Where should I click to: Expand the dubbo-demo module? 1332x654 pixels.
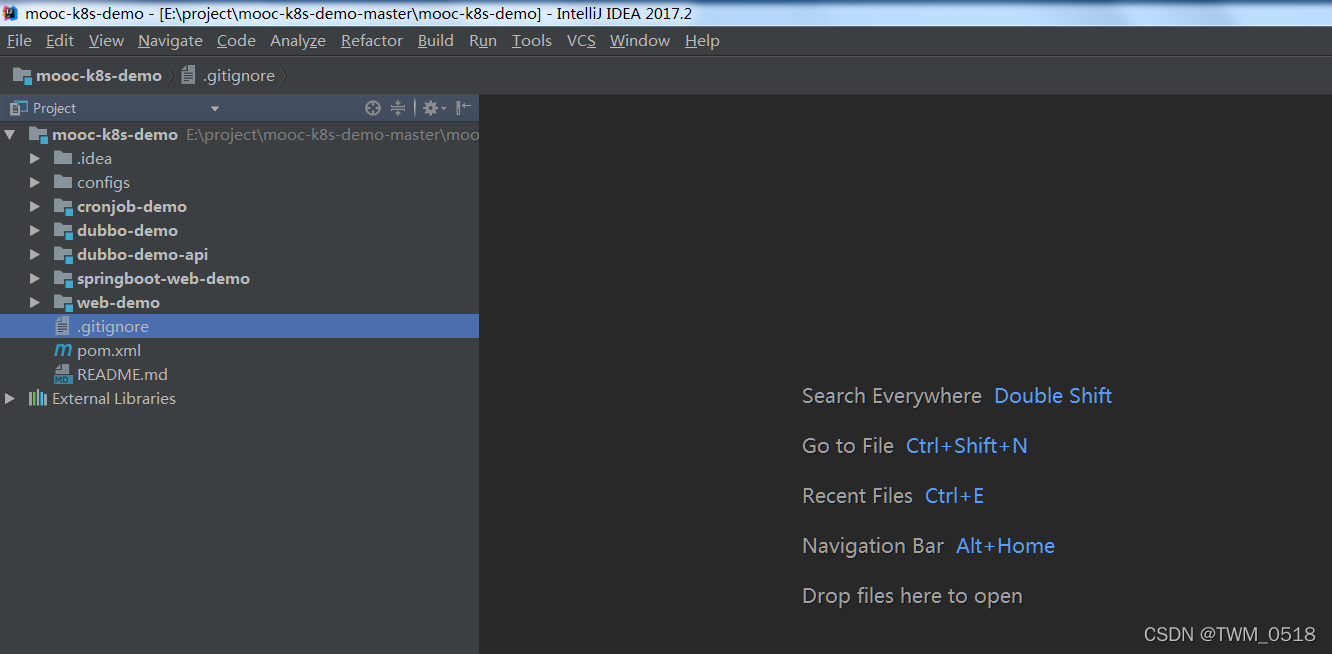pos(35,230)
